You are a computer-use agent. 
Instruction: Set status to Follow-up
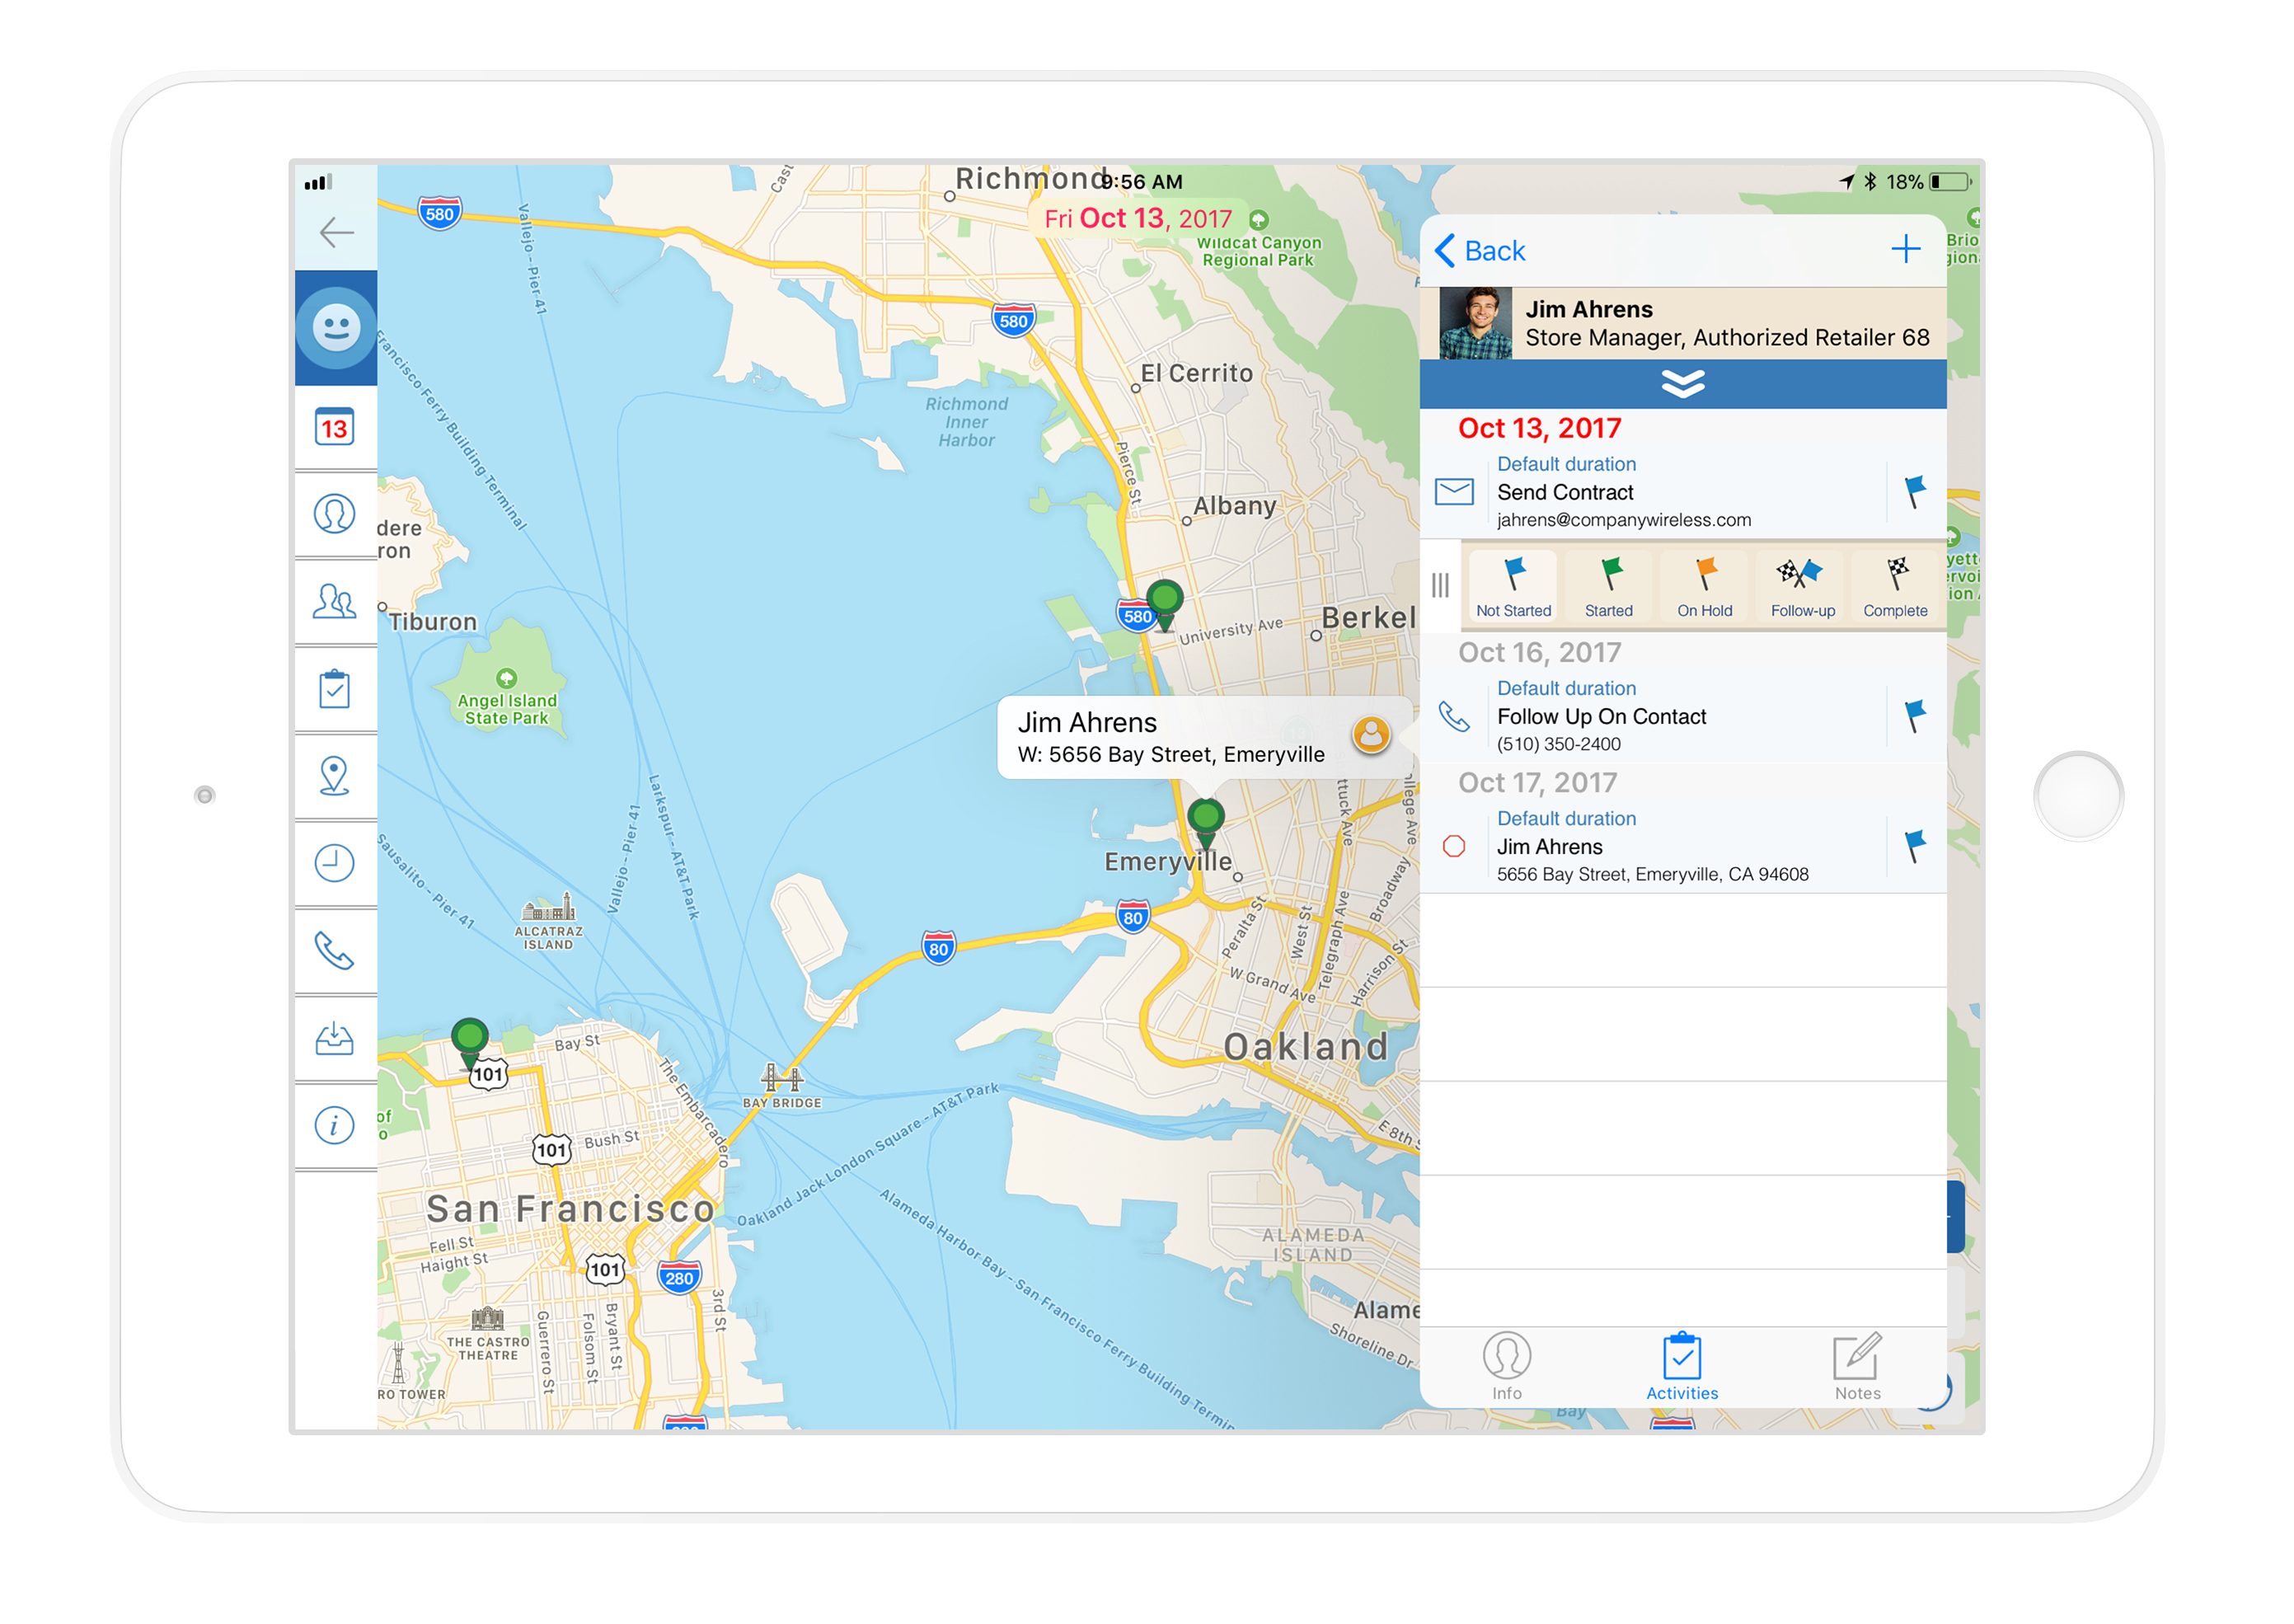pos(1802,588)
